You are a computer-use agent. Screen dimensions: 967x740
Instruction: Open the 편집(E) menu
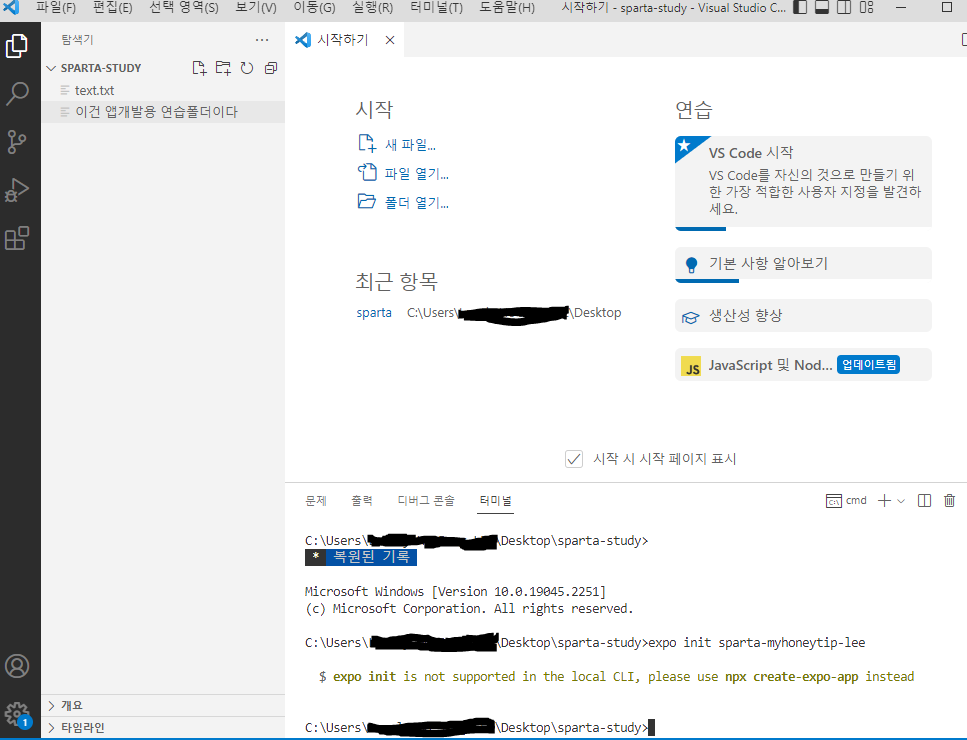pos(112,7)
